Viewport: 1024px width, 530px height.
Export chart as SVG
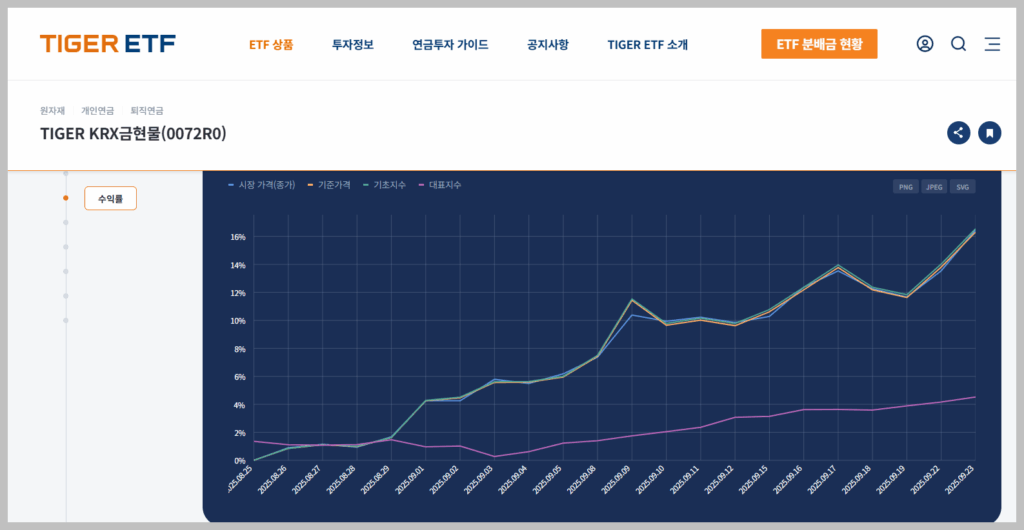tap(962, 187)
